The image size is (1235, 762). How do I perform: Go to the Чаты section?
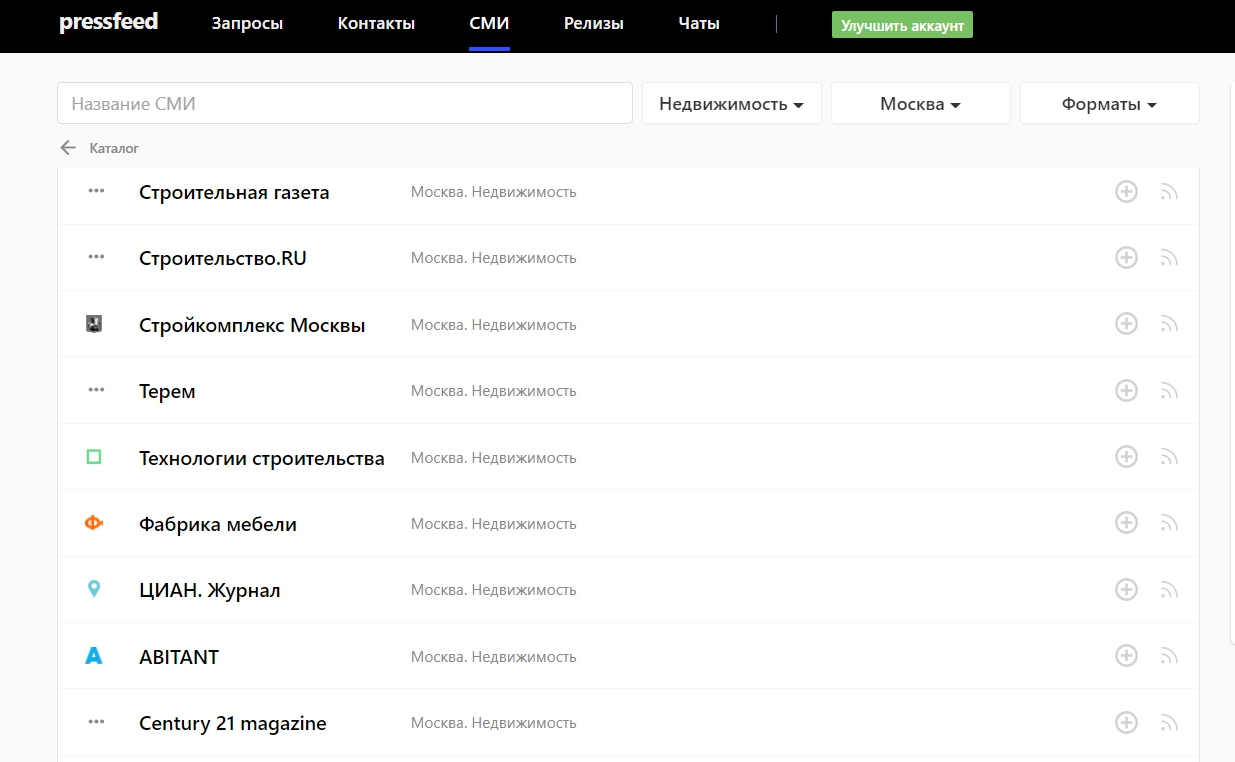[x=698, y=24]
